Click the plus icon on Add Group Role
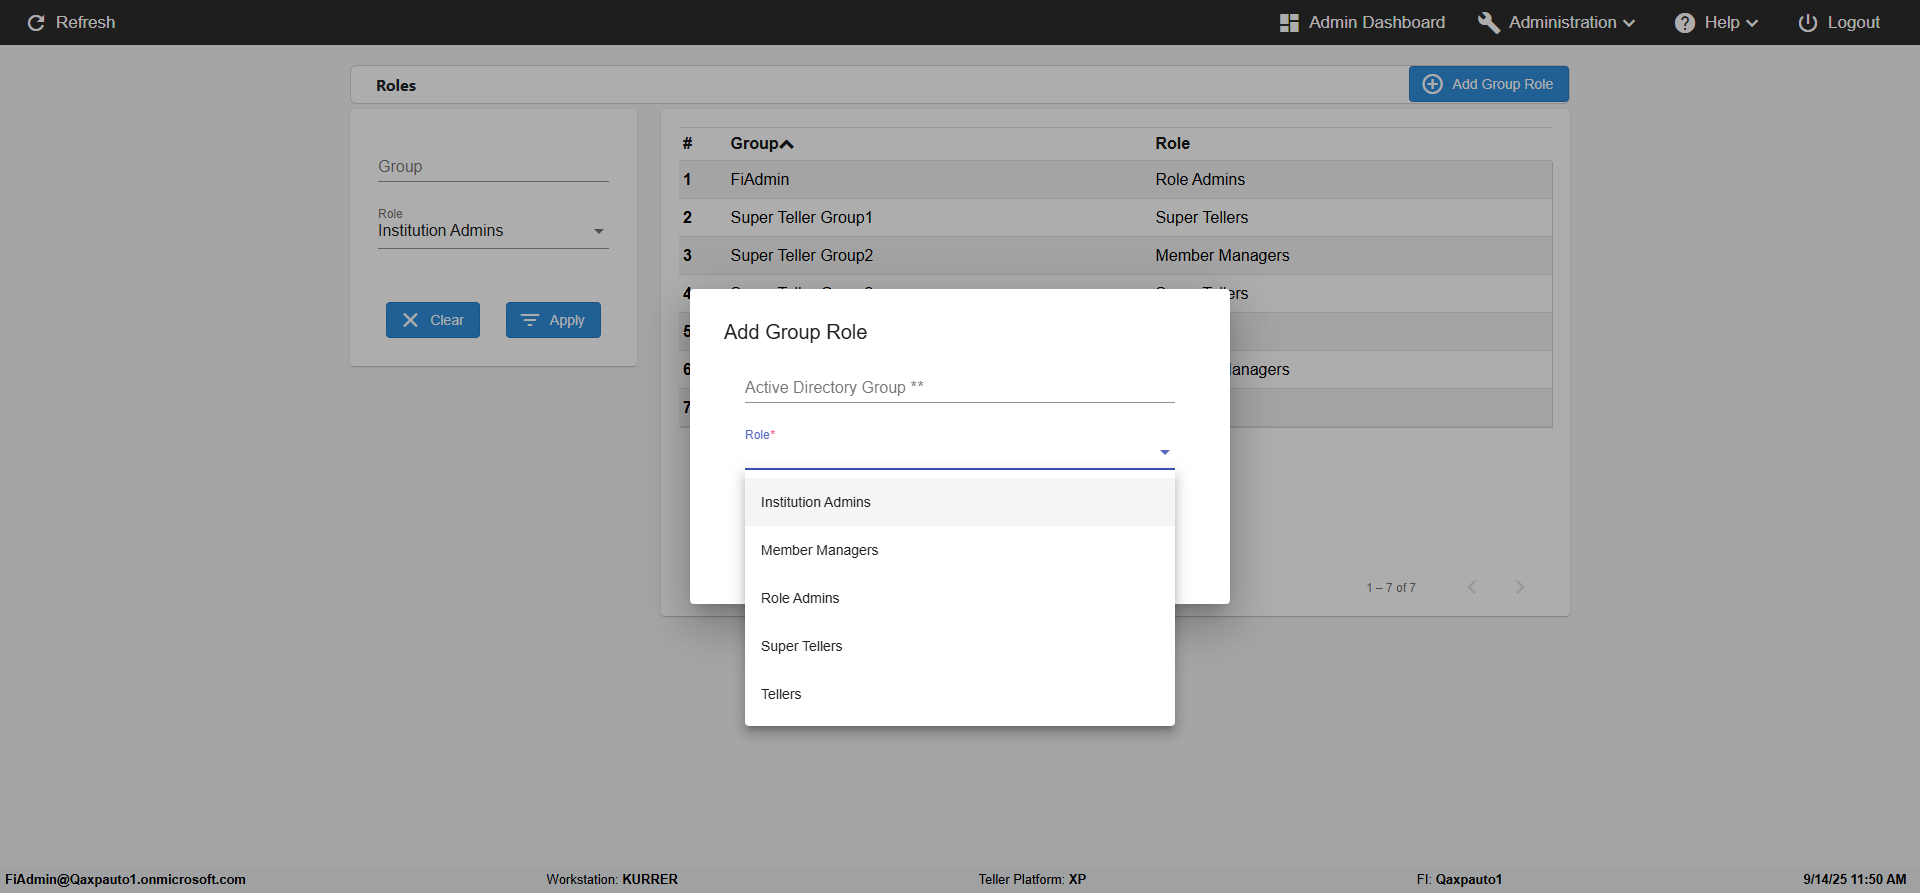 [1432, 84]
